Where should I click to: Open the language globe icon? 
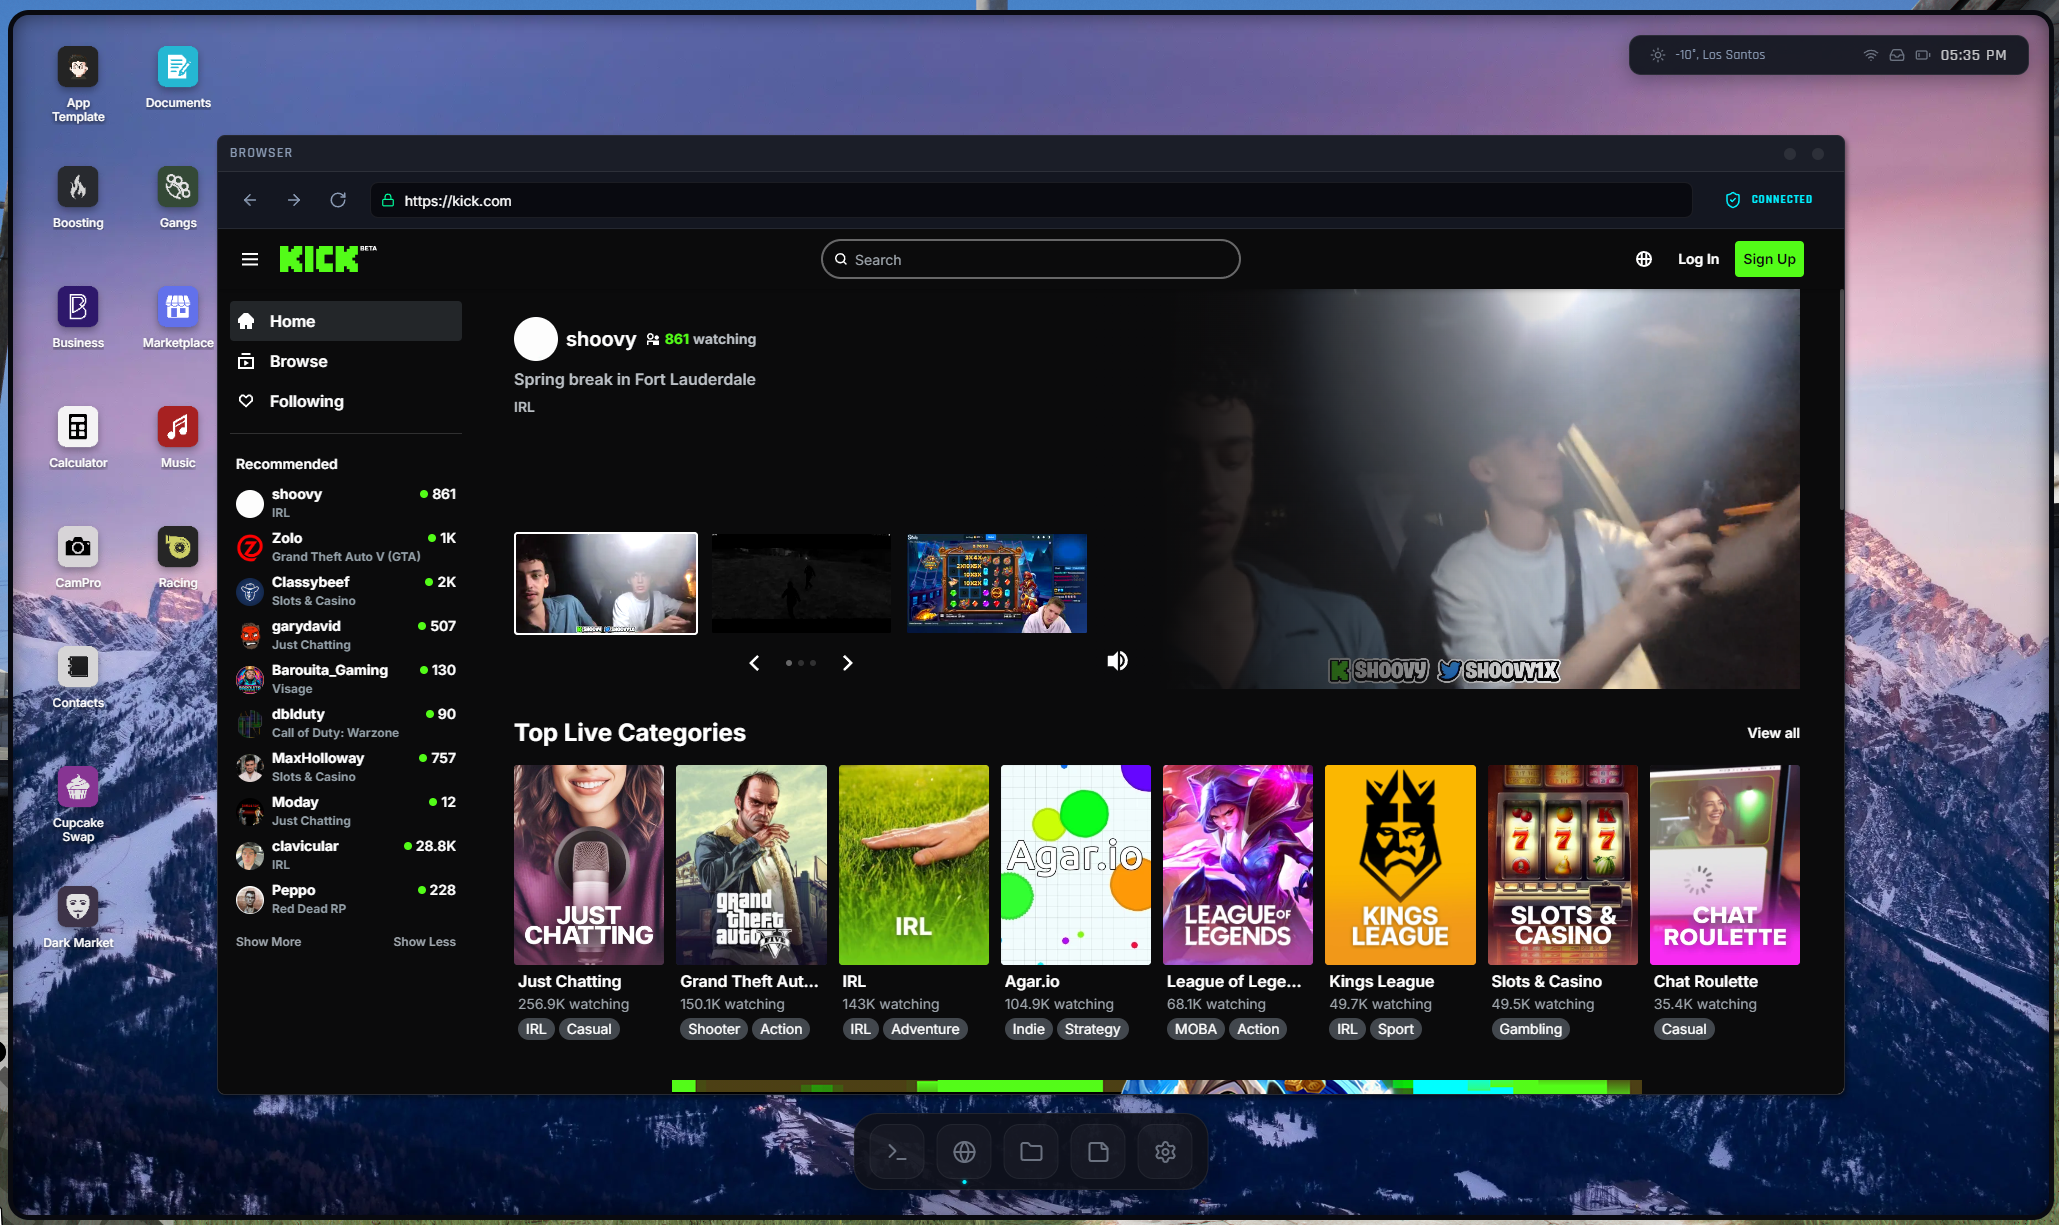tap(1643, 260)
